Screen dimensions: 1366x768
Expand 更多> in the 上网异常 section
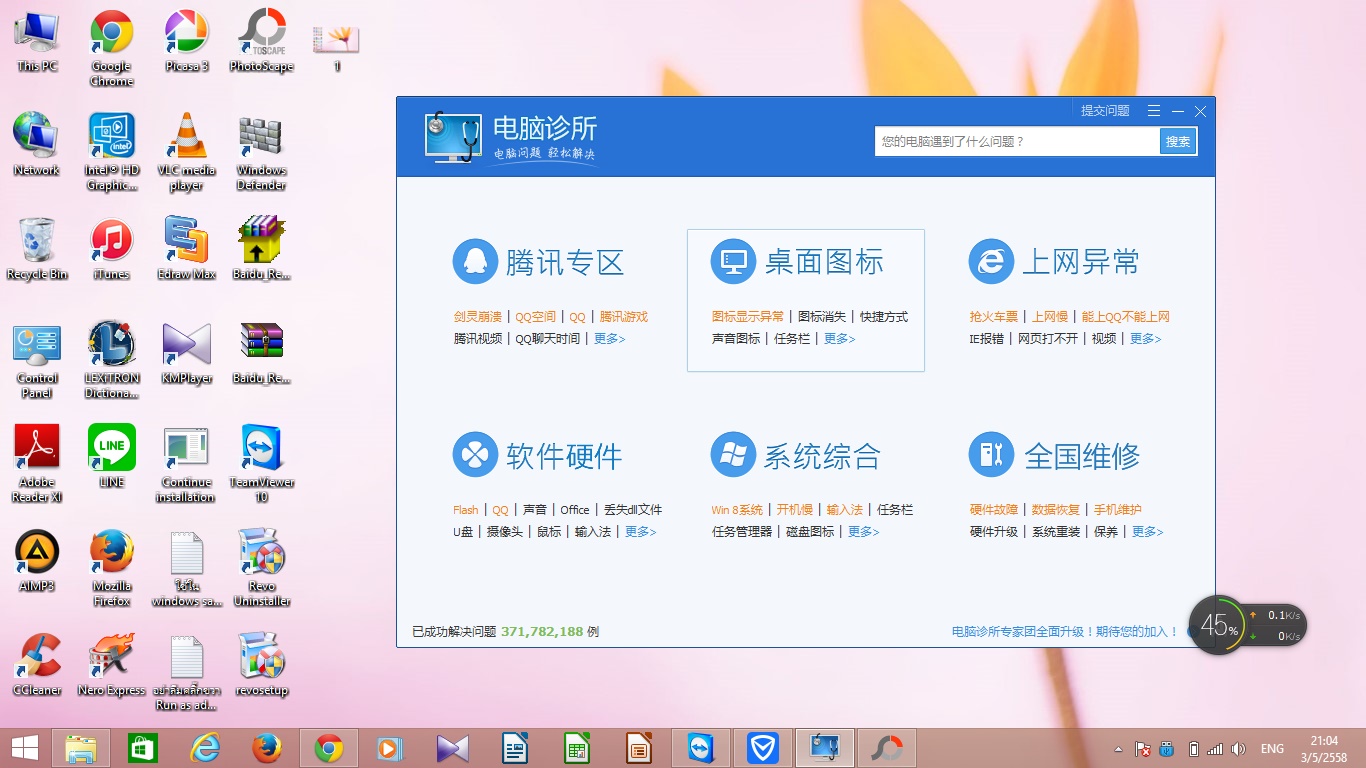(1146, 339)
